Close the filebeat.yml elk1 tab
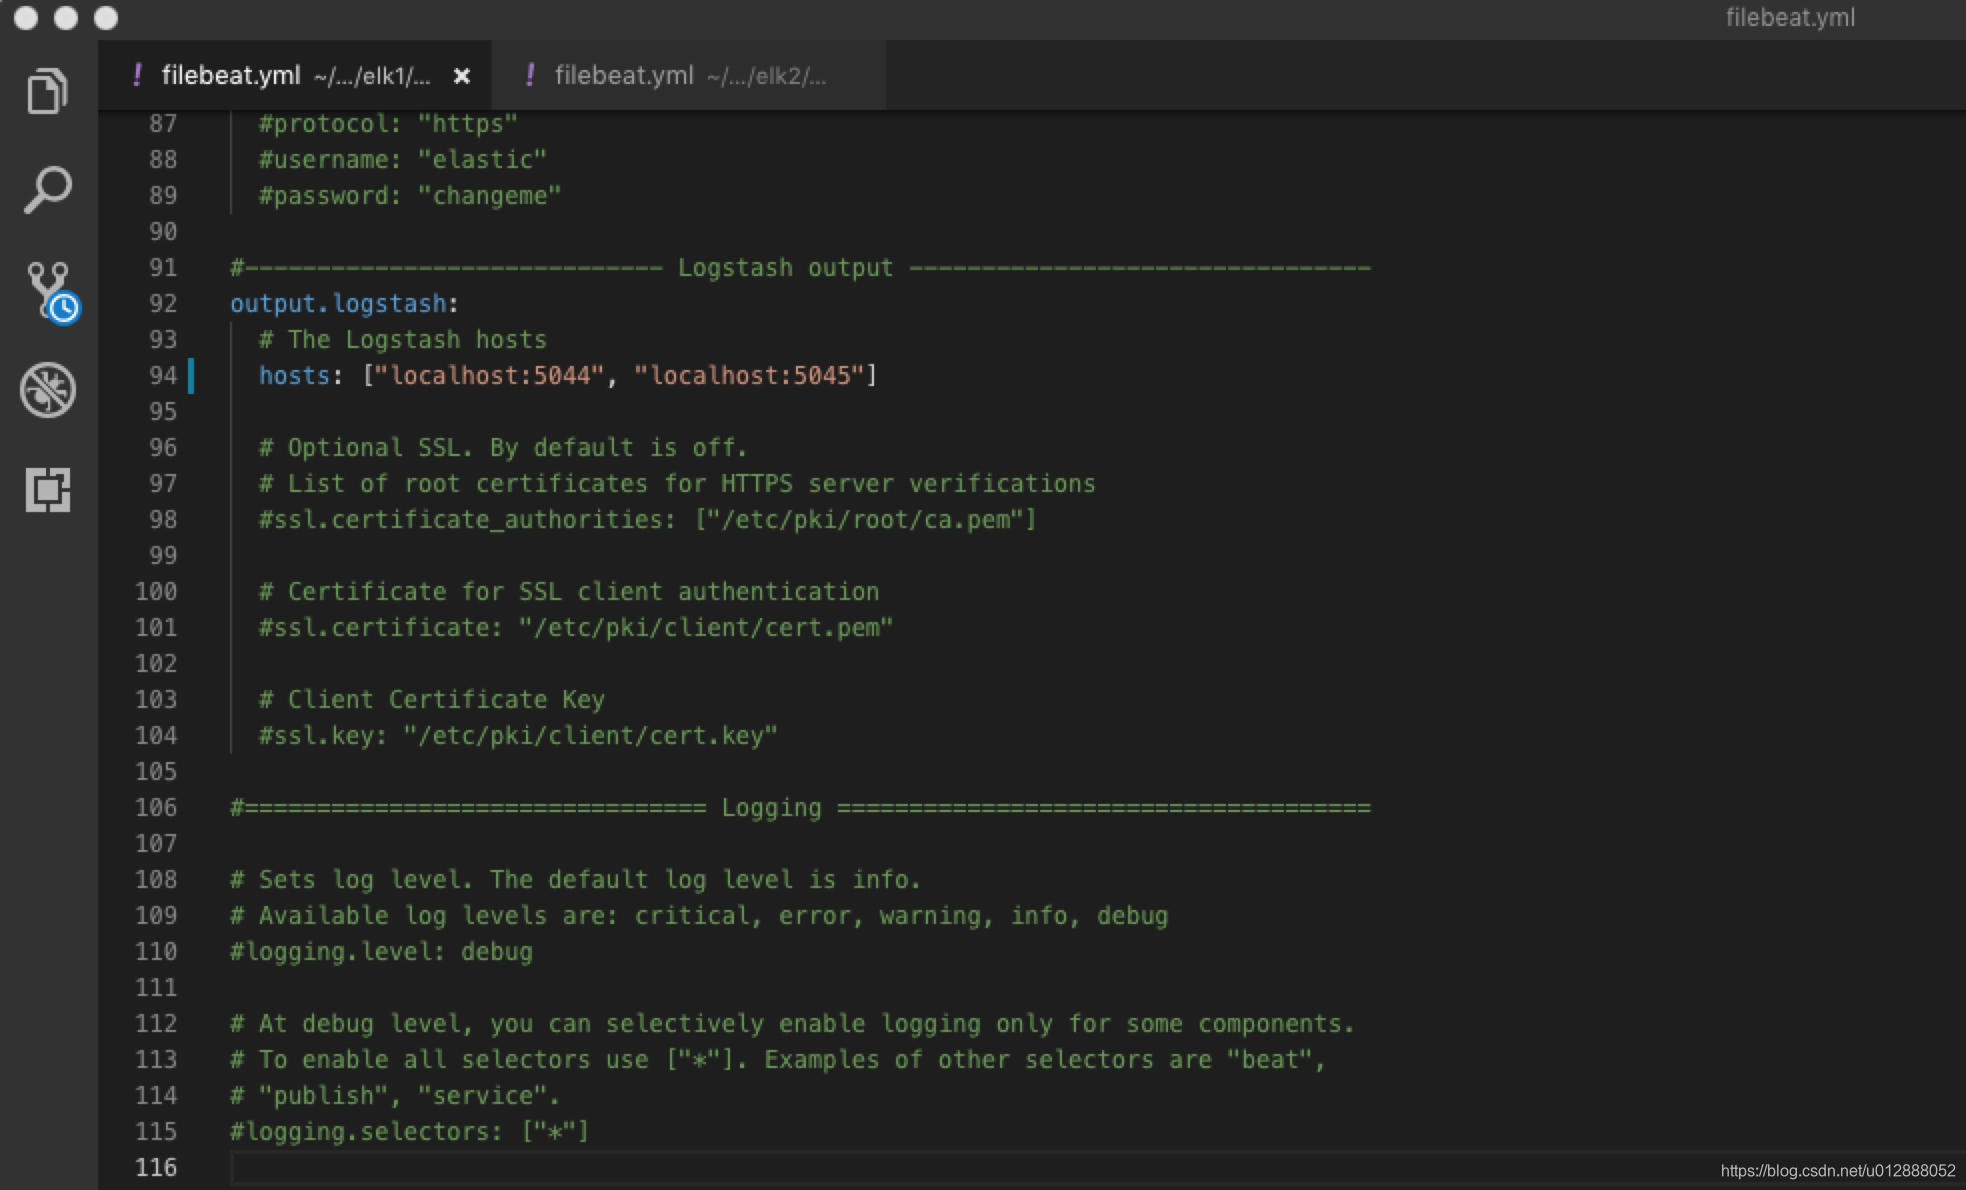1966x1190 pixels. [x=461, y=76]
